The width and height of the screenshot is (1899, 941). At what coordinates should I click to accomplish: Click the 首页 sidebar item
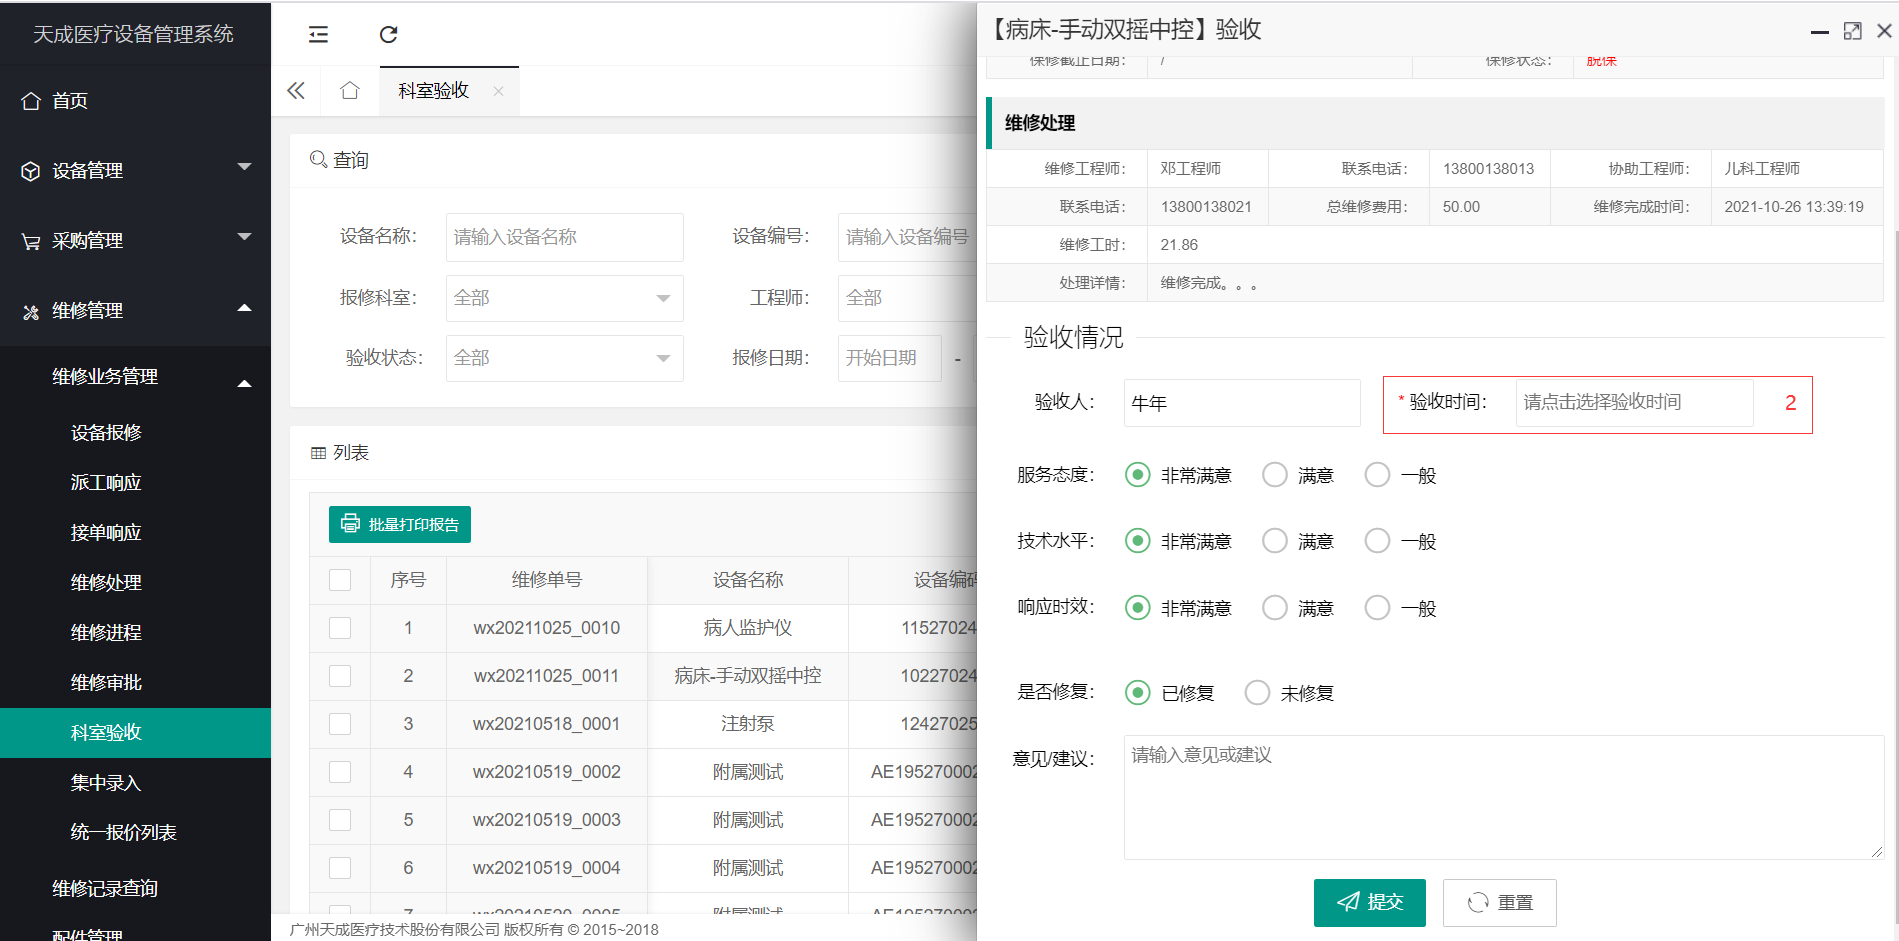pyautogui.click(x=135, y=101)
